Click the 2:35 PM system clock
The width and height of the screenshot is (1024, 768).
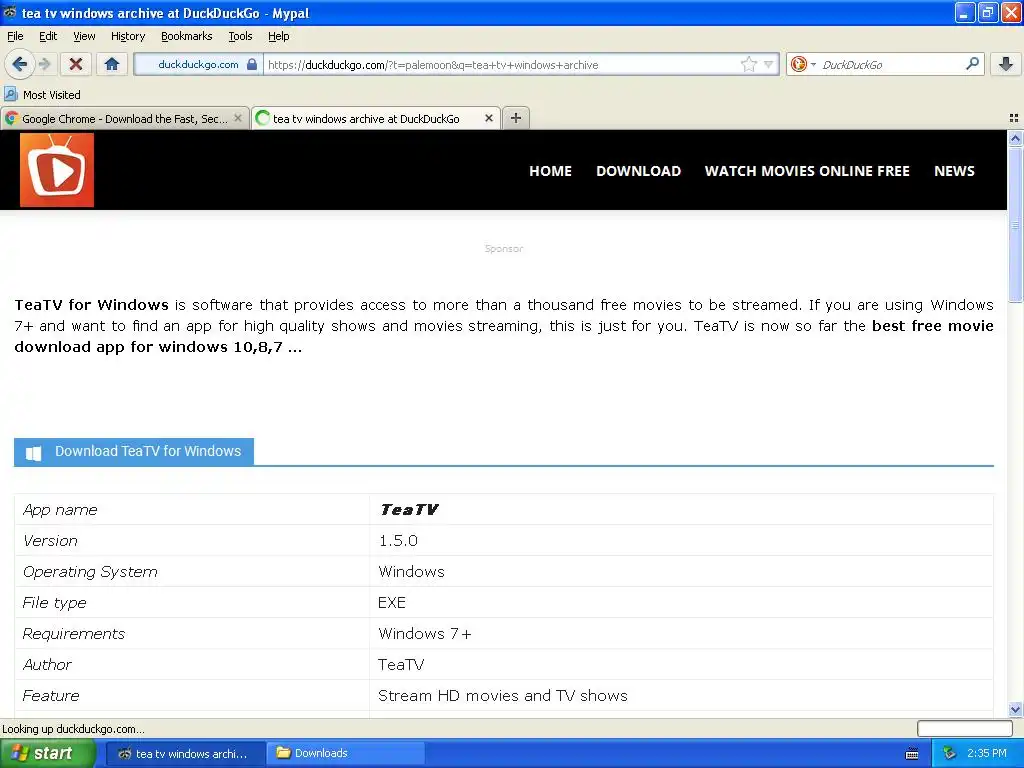(987, 753)
